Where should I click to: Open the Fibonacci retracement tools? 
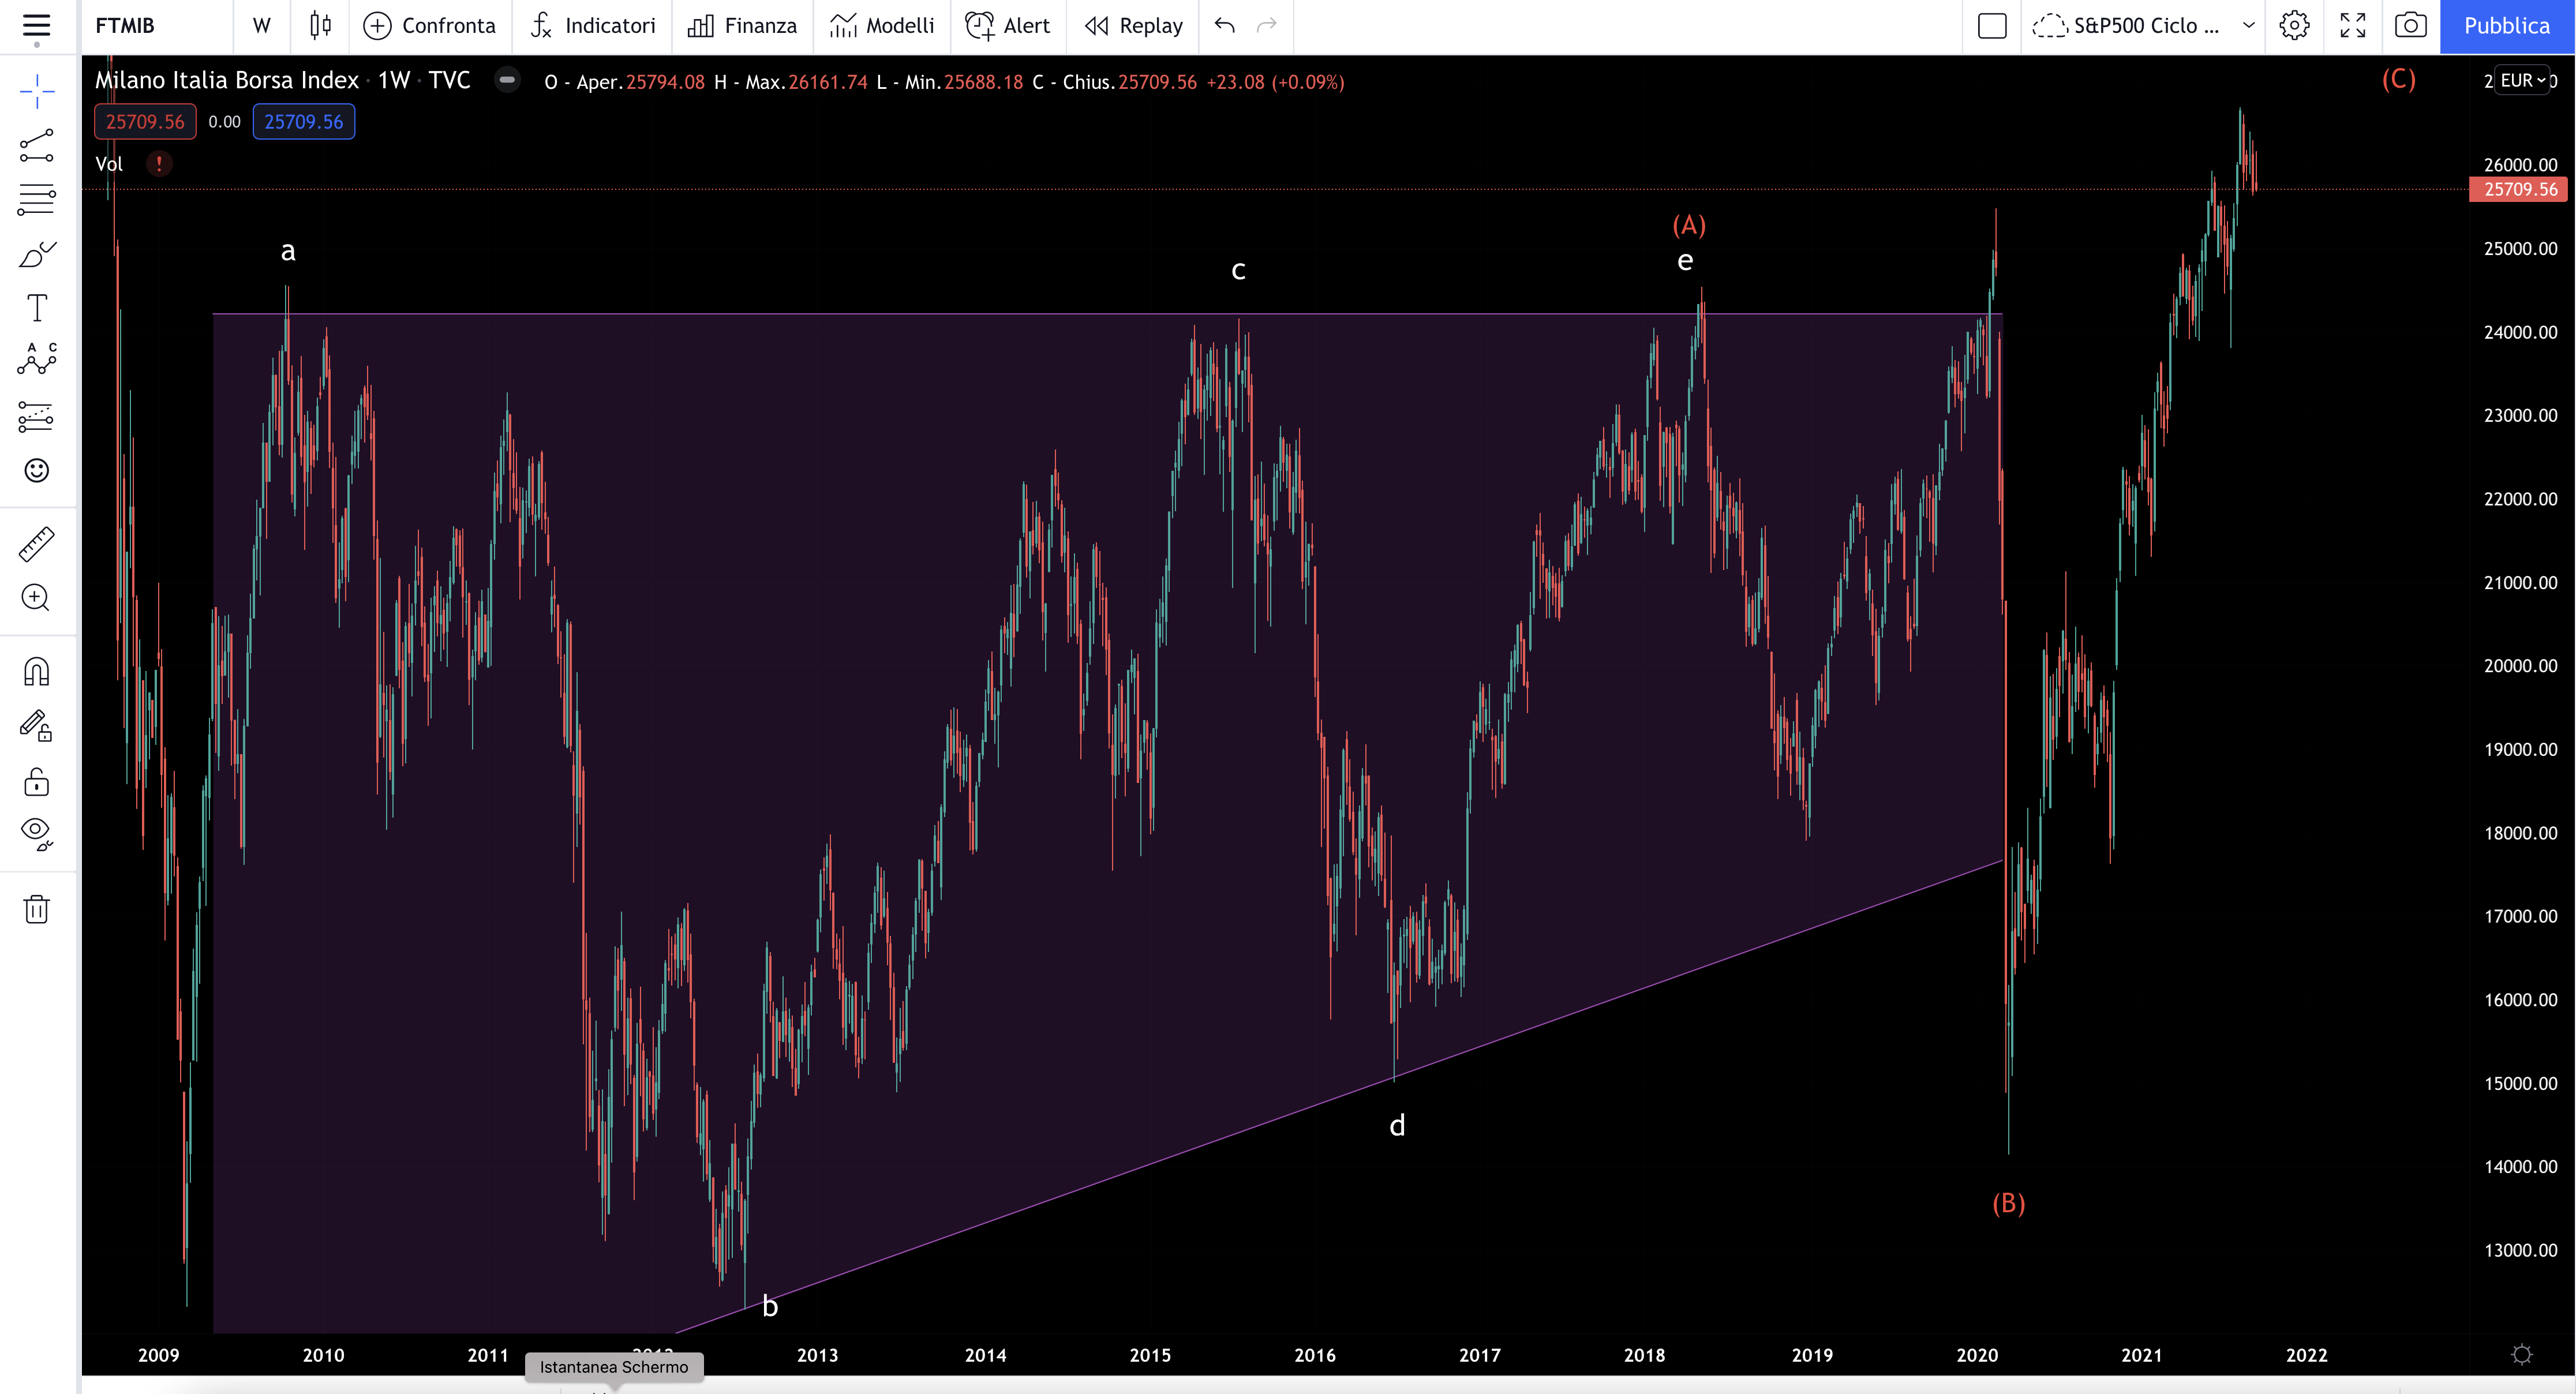pos(37,200)
